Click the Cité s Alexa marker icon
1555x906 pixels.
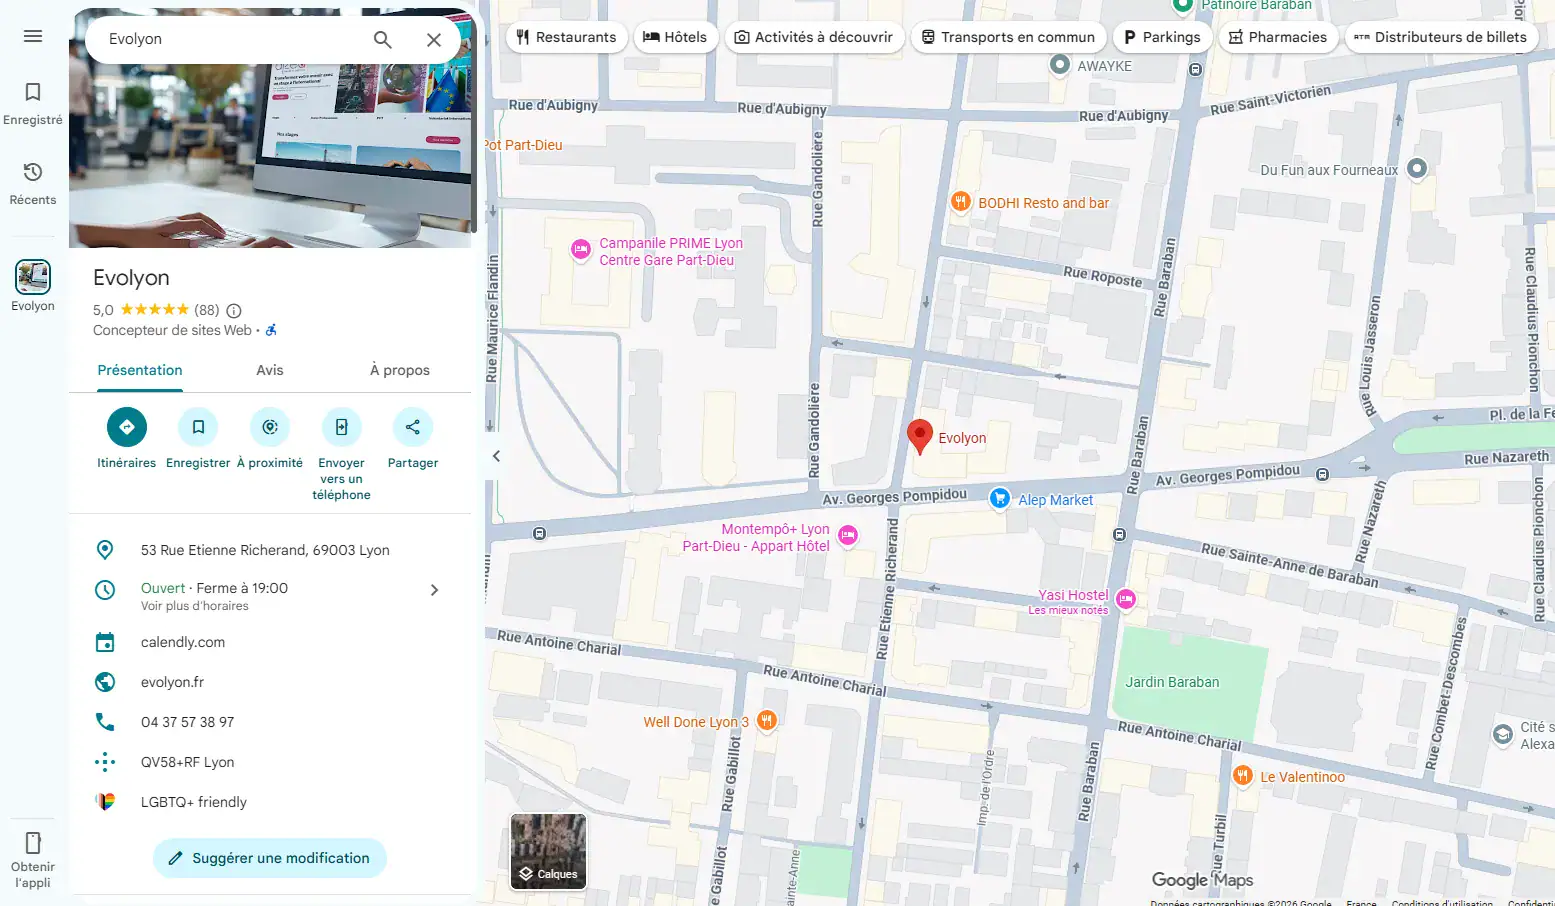[x=1503, y=735]
